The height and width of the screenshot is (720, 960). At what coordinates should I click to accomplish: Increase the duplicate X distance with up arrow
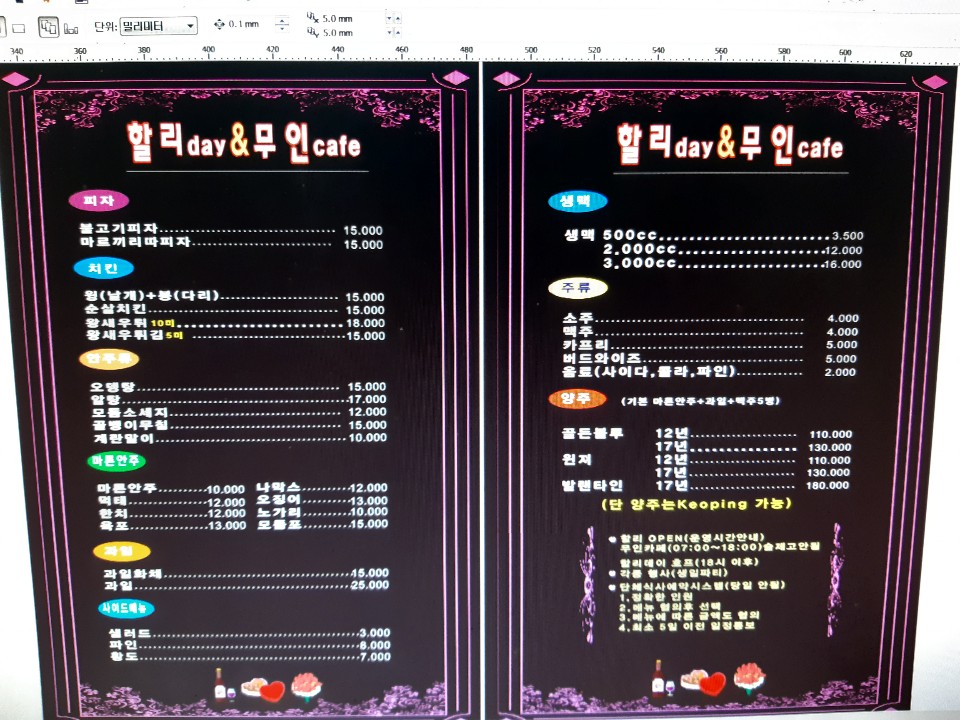[x=398, y=18]
